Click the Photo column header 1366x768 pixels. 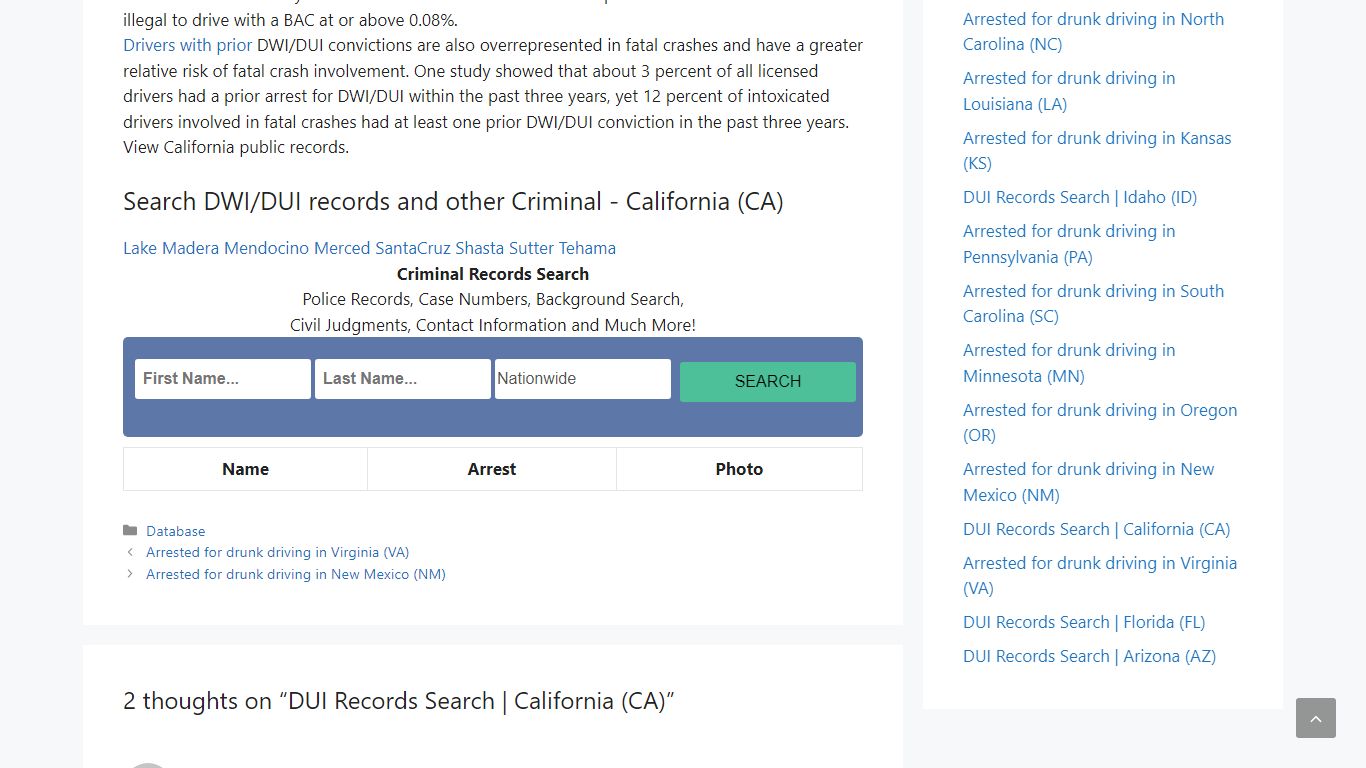(x=739, y=469)
